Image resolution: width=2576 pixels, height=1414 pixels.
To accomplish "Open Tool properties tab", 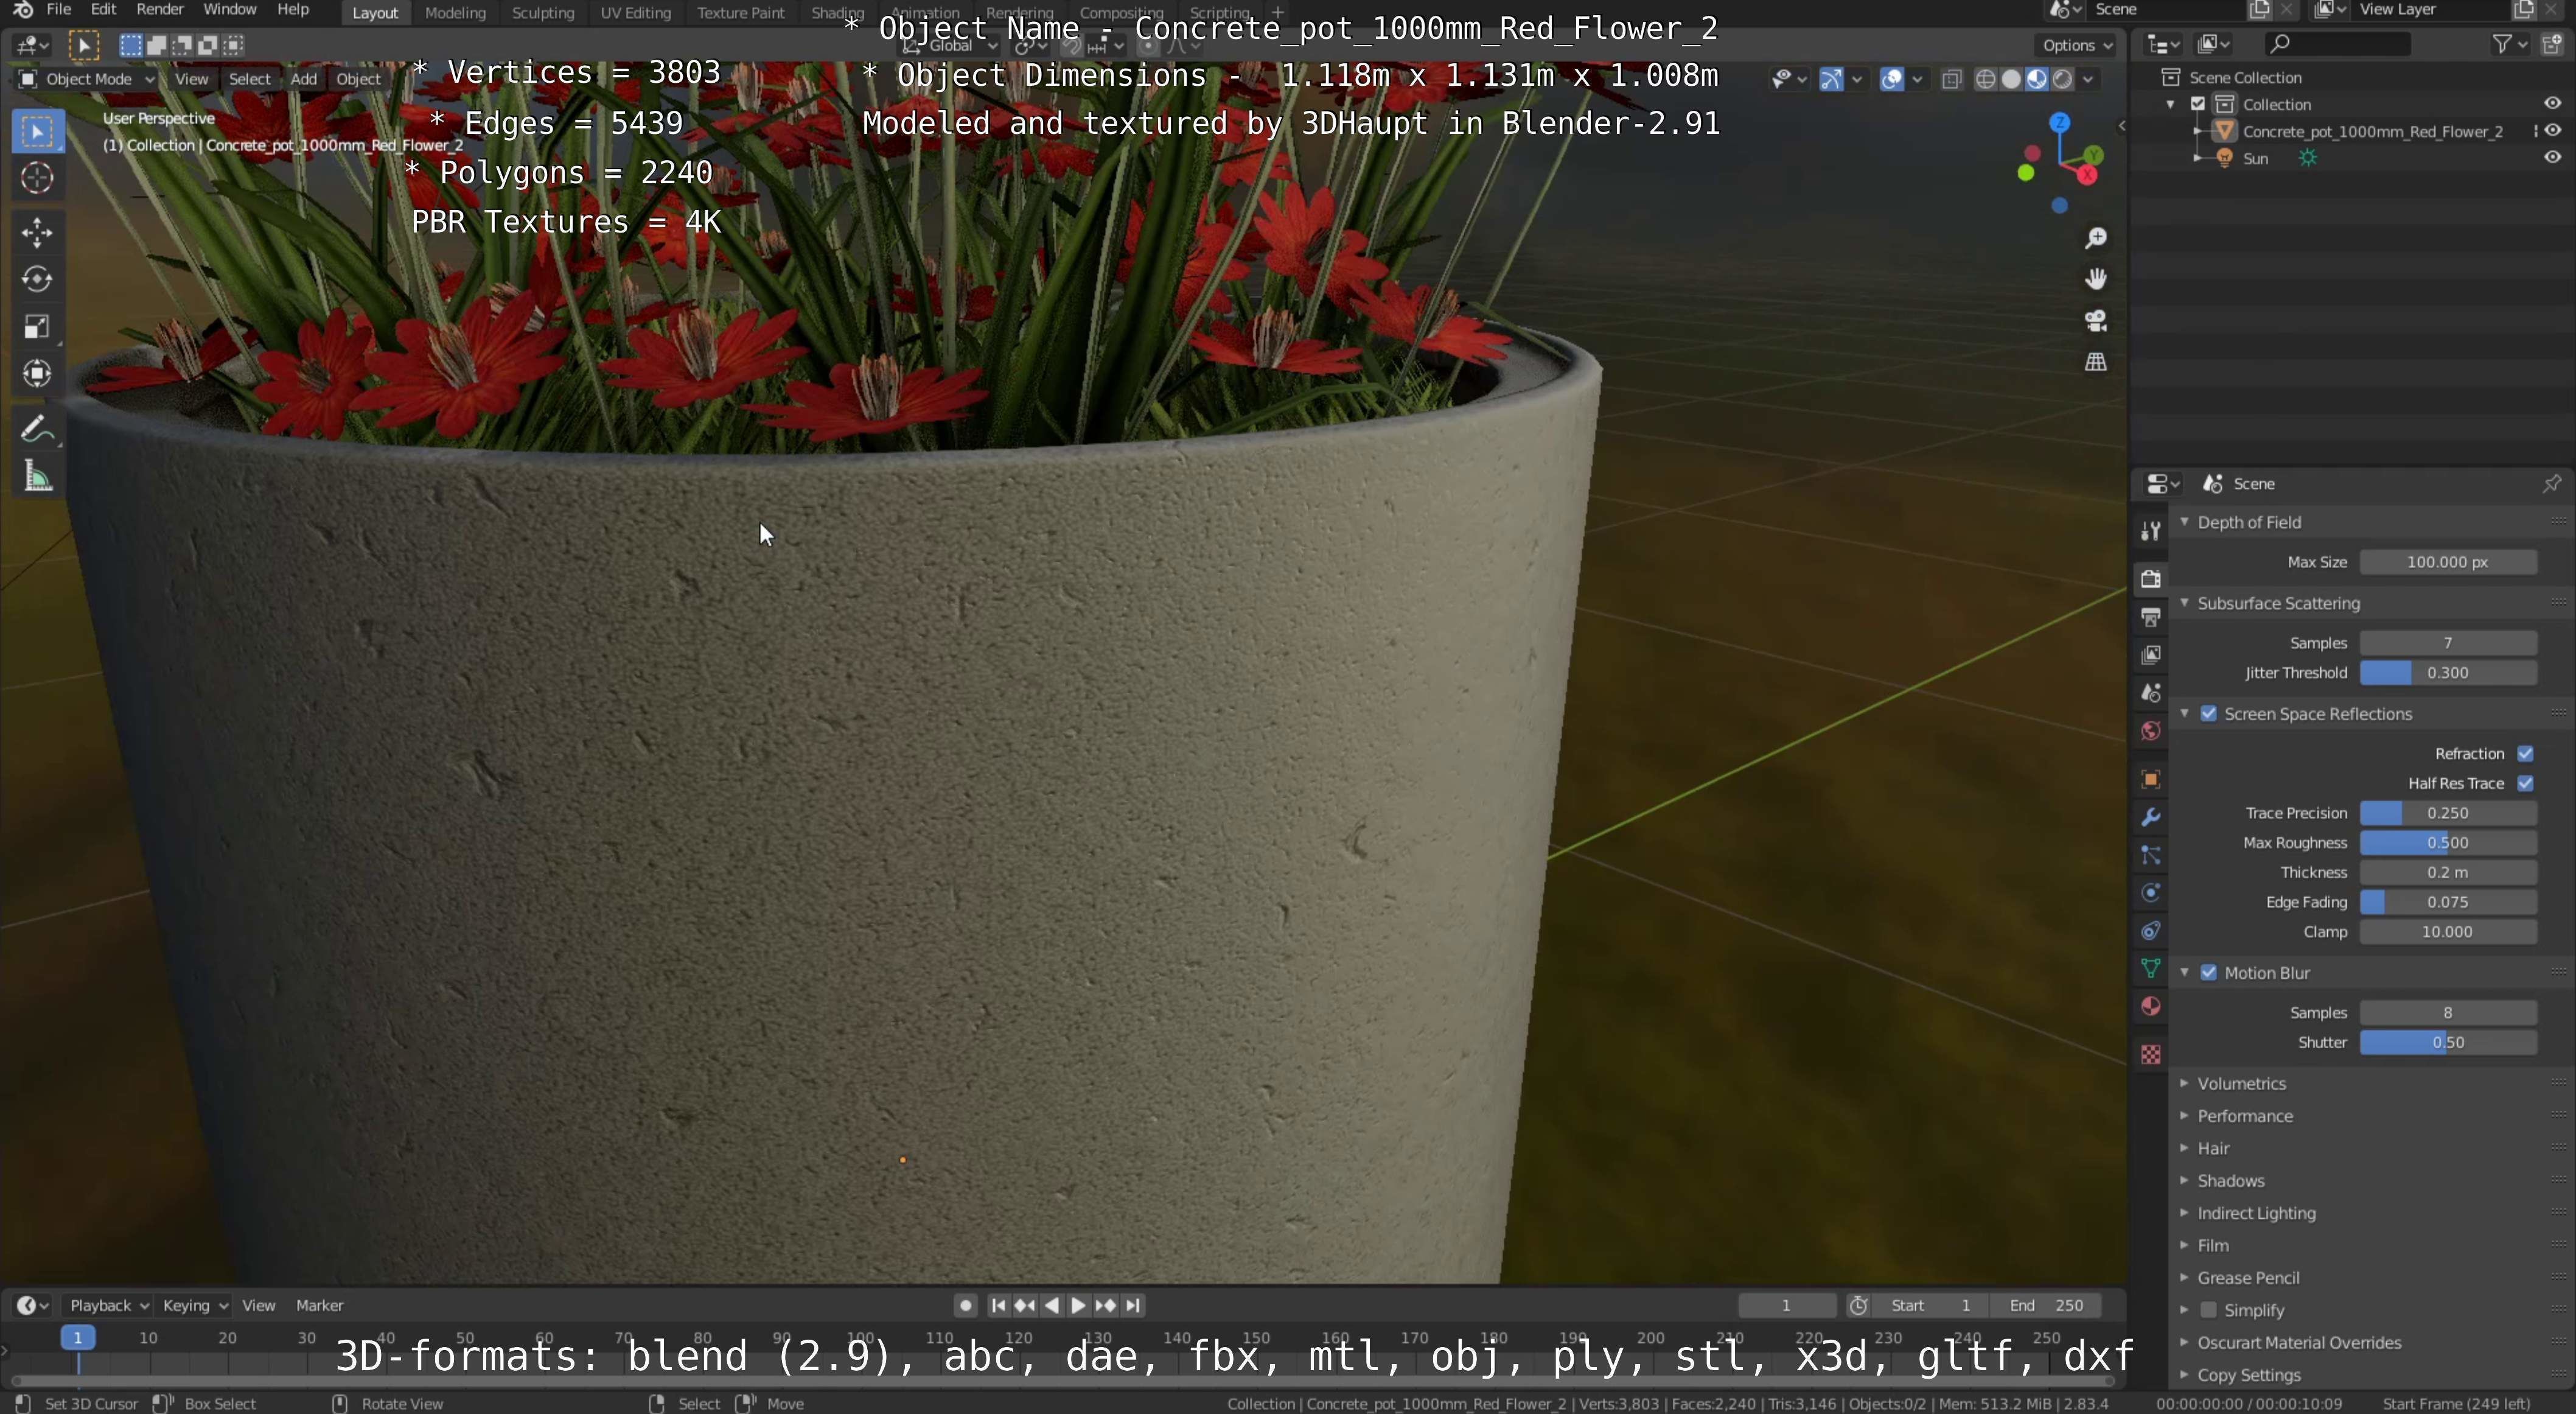I will point(2150,531).
